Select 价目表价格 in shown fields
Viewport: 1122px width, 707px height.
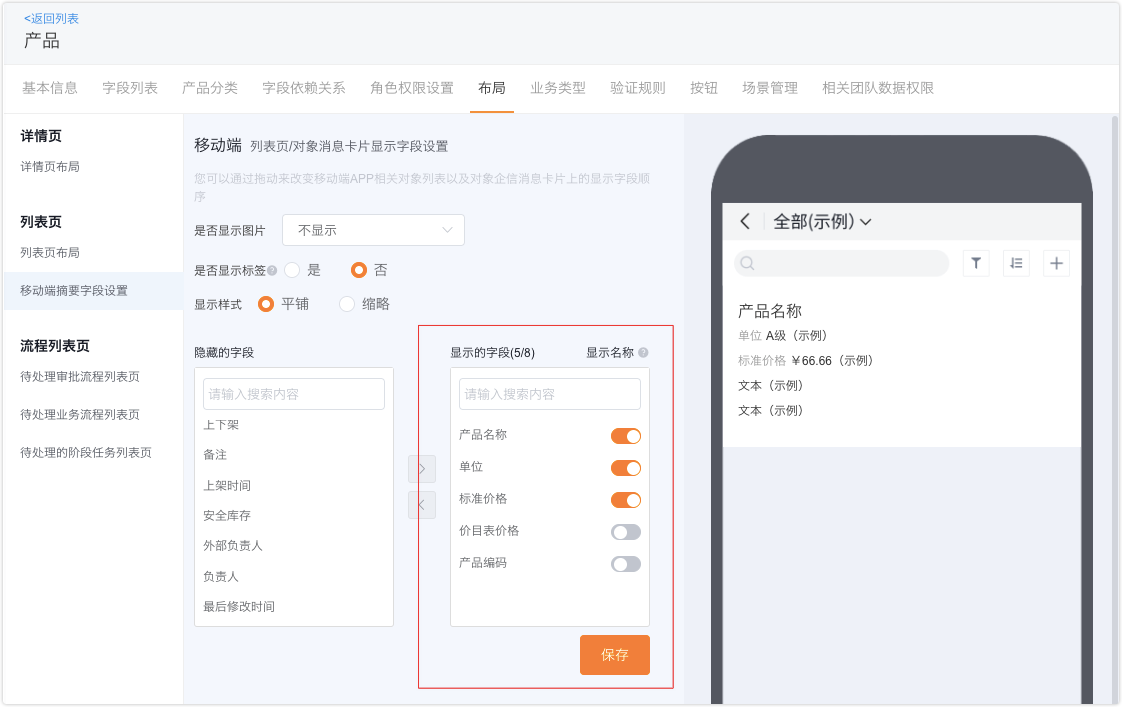pyautogui.click(x=489, y=530)
